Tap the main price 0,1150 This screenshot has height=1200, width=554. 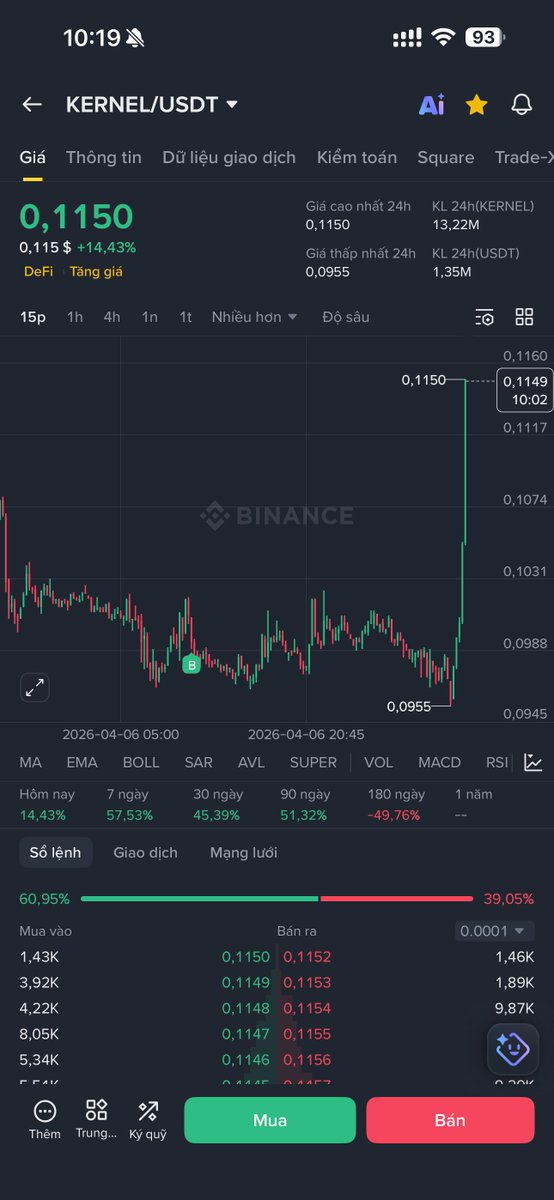point(76,217)
